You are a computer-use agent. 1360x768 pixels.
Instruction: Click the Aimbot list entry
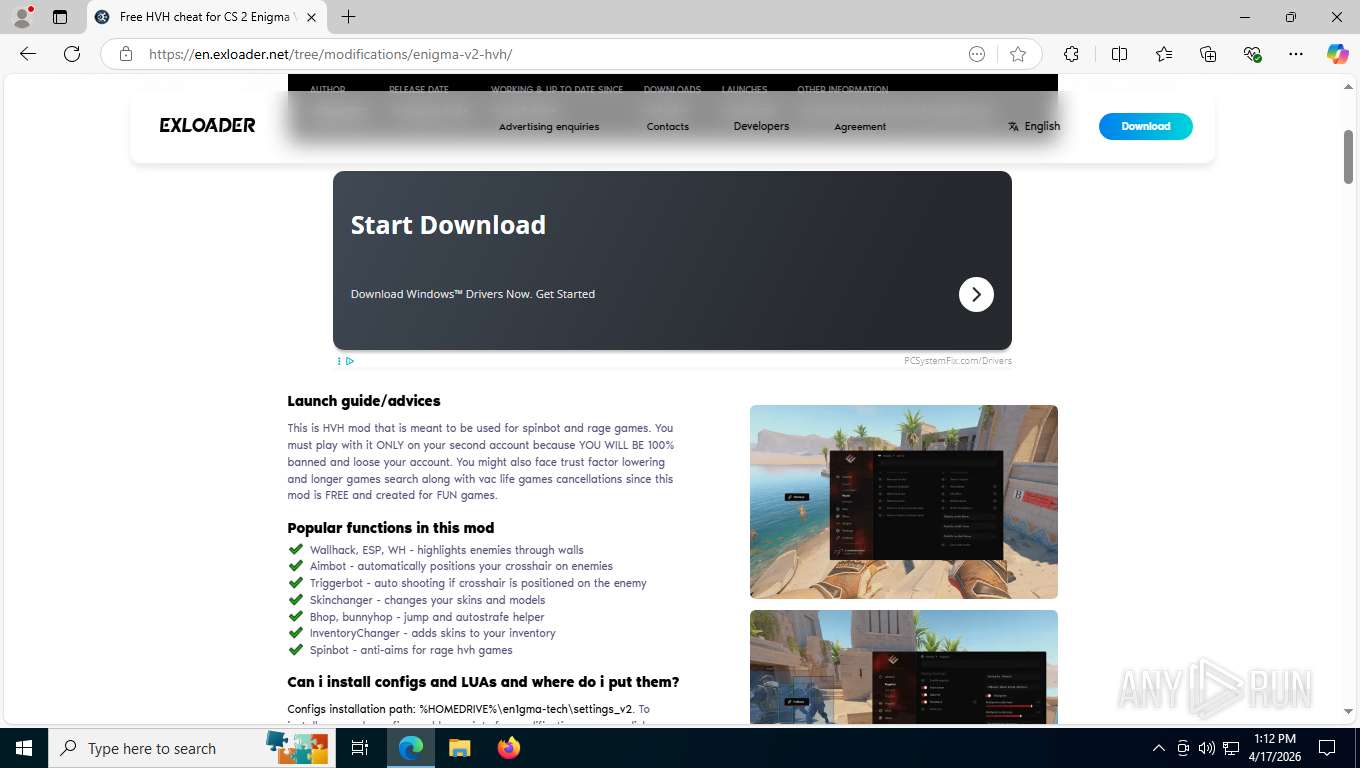(461, 566)
